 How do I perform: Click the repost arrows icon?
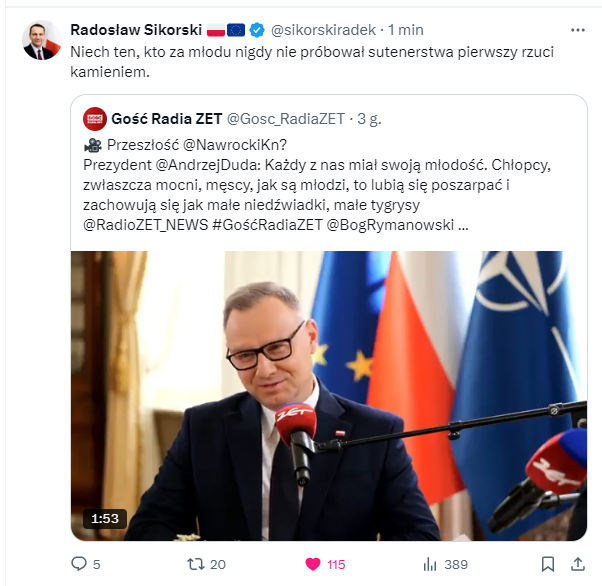[195, 564]
